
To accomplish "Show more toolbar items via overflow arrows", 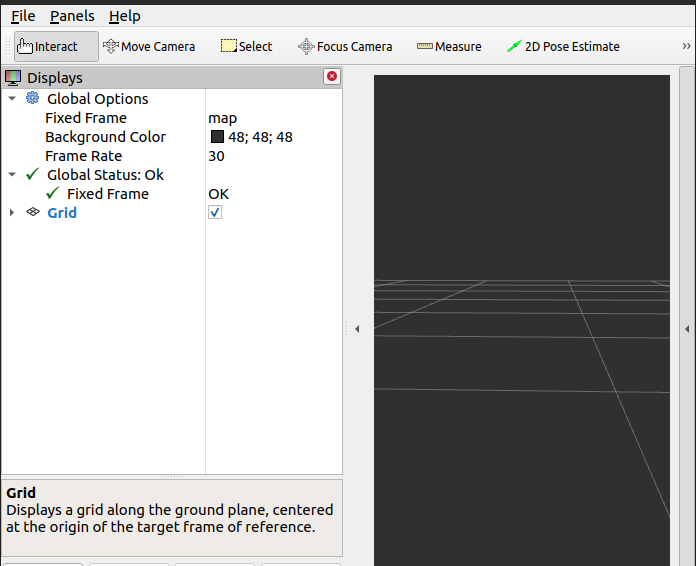I will point(686,46).
